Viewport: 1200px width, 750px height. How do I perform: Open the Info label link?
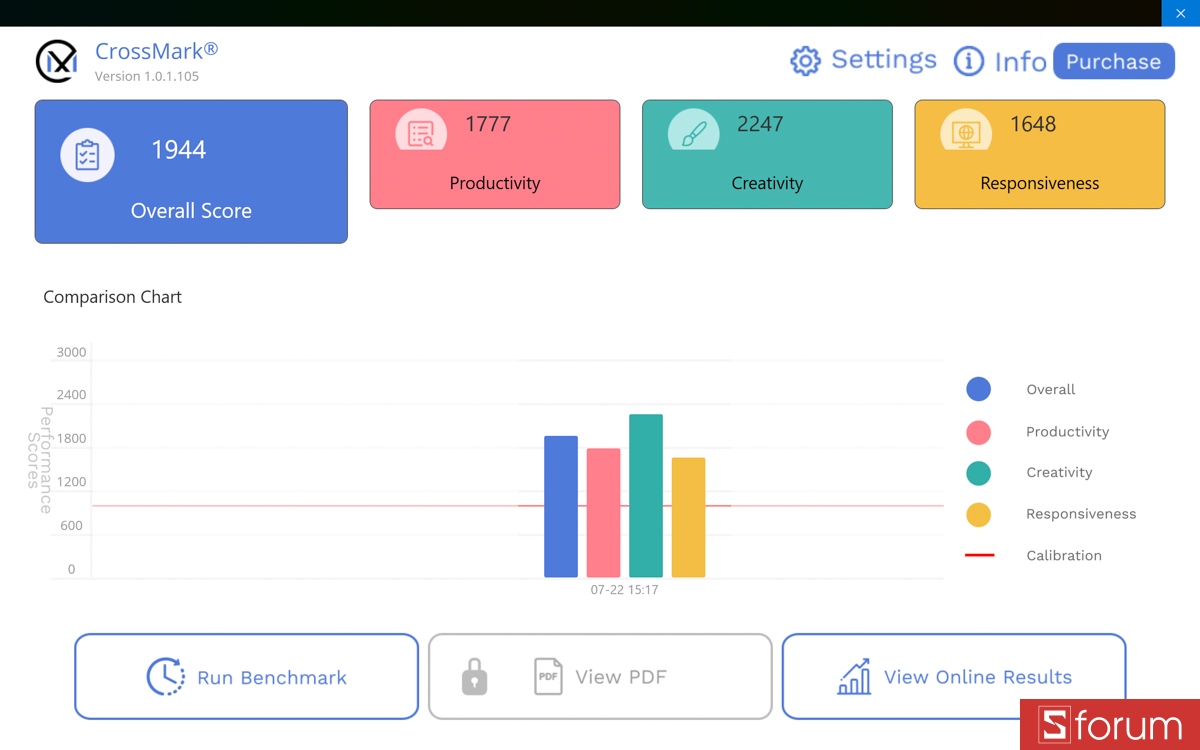point(1020,61)
